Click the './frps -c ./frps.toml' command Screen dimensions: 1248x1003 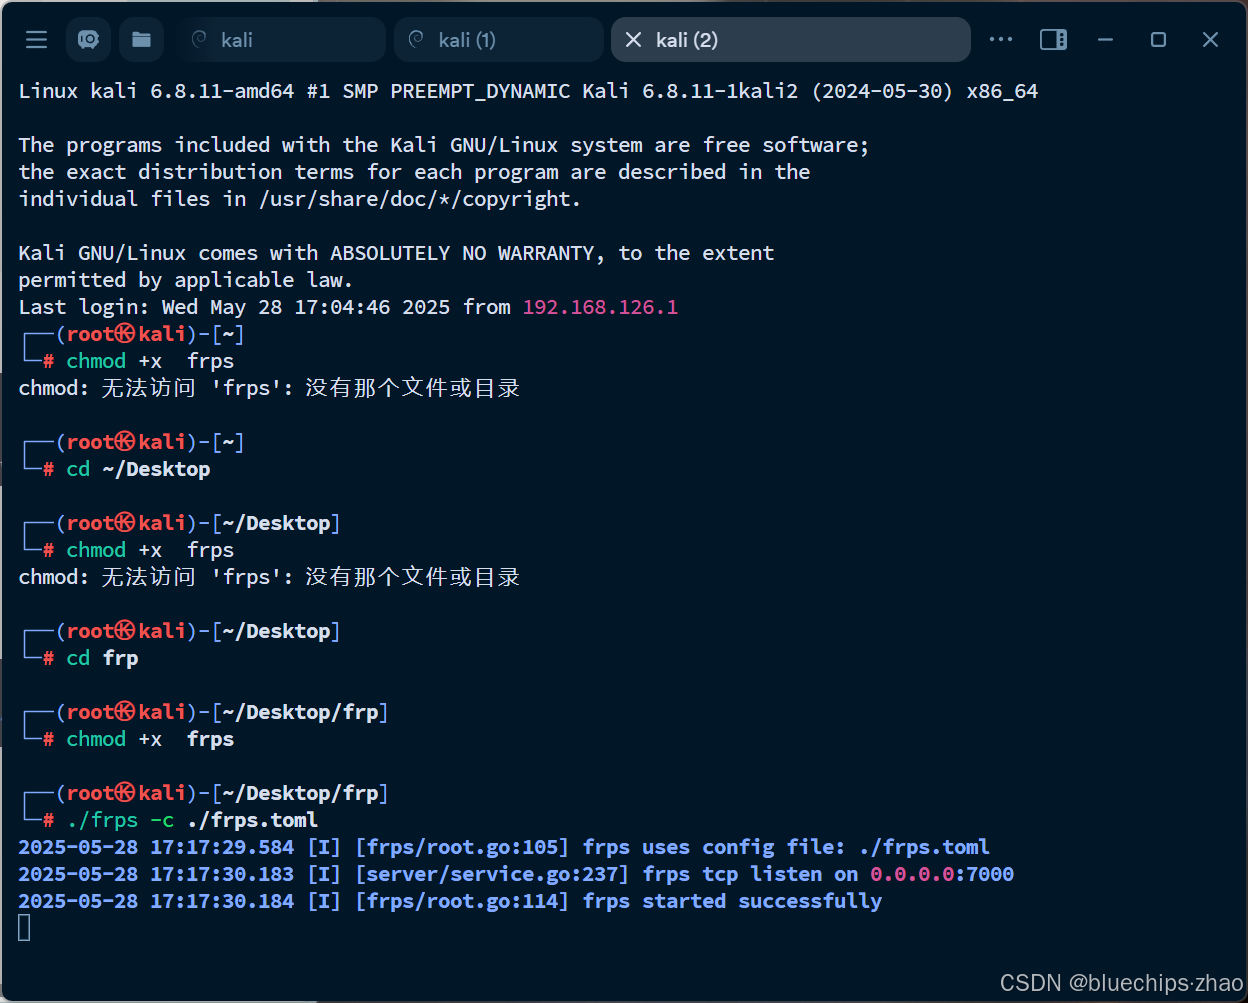coord(192,820)
